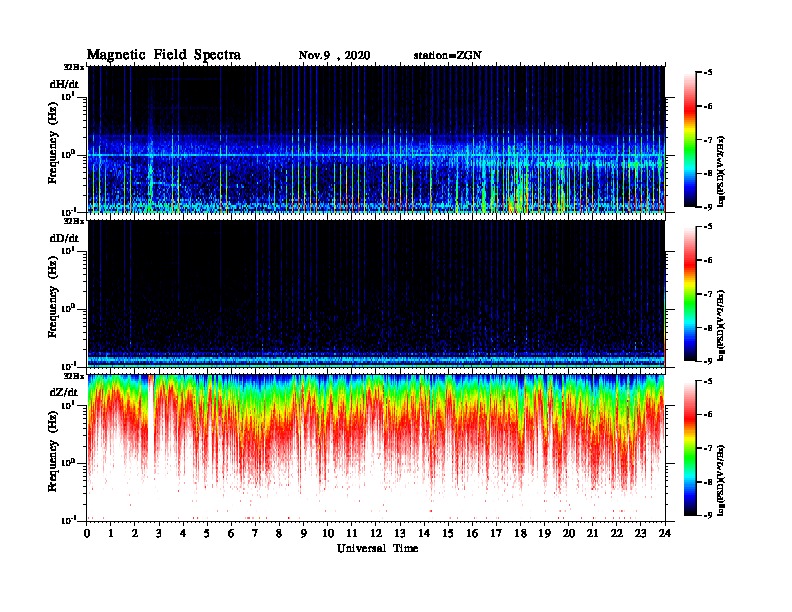
Task: Click the dZ/dt spectrogram plot
Action: click(376, 448)
